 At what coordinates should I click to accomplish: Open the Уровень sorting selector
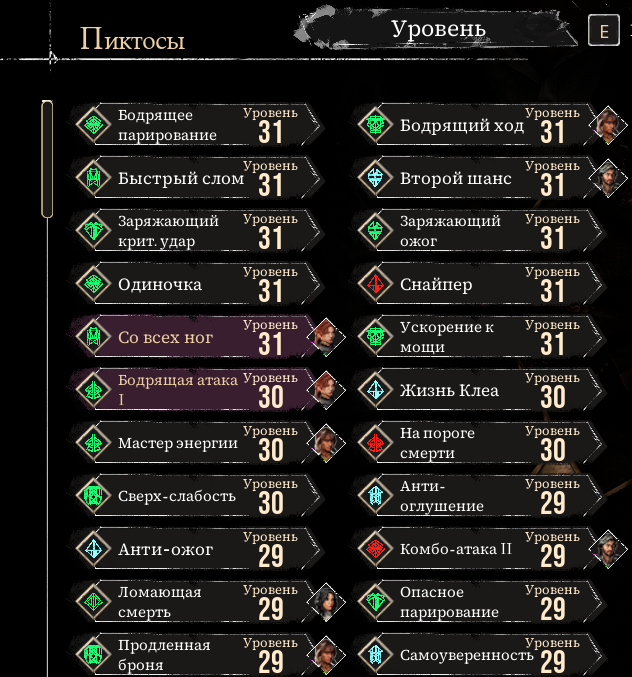tap(437, 29)
